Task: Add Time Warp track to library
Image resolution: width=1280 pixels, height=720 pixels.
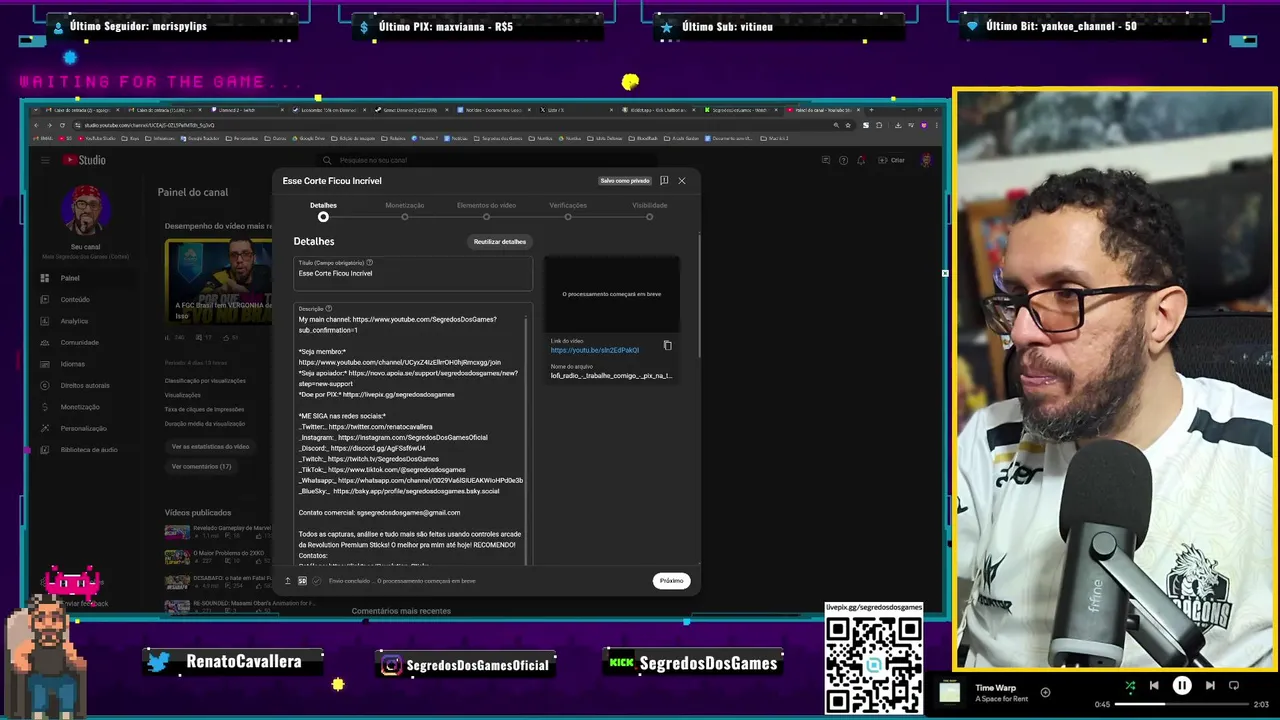Action: (x=1045, y=692)
